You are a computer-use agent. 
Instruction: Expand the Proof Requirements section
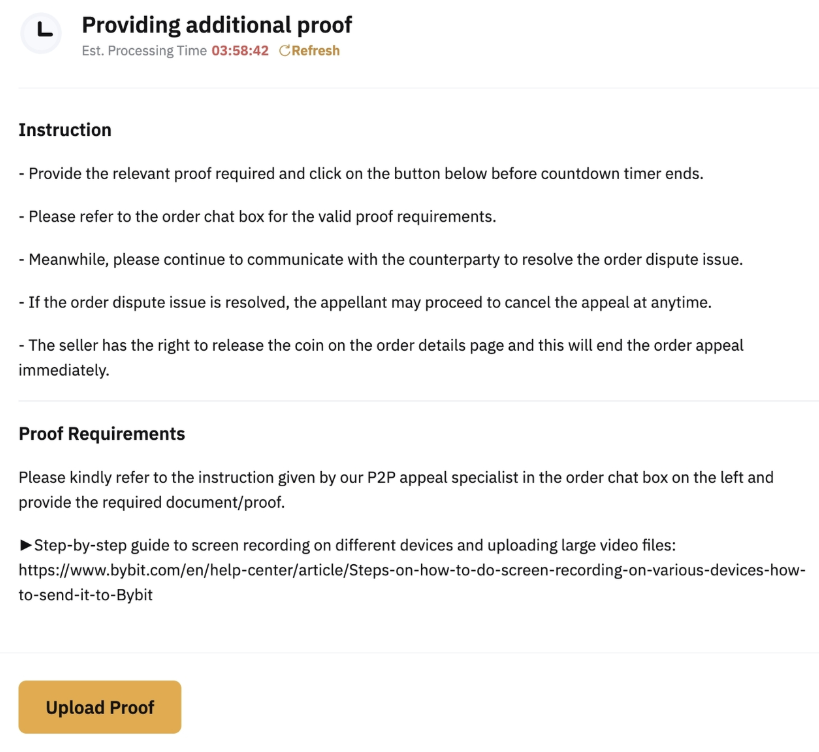point(101,434)
